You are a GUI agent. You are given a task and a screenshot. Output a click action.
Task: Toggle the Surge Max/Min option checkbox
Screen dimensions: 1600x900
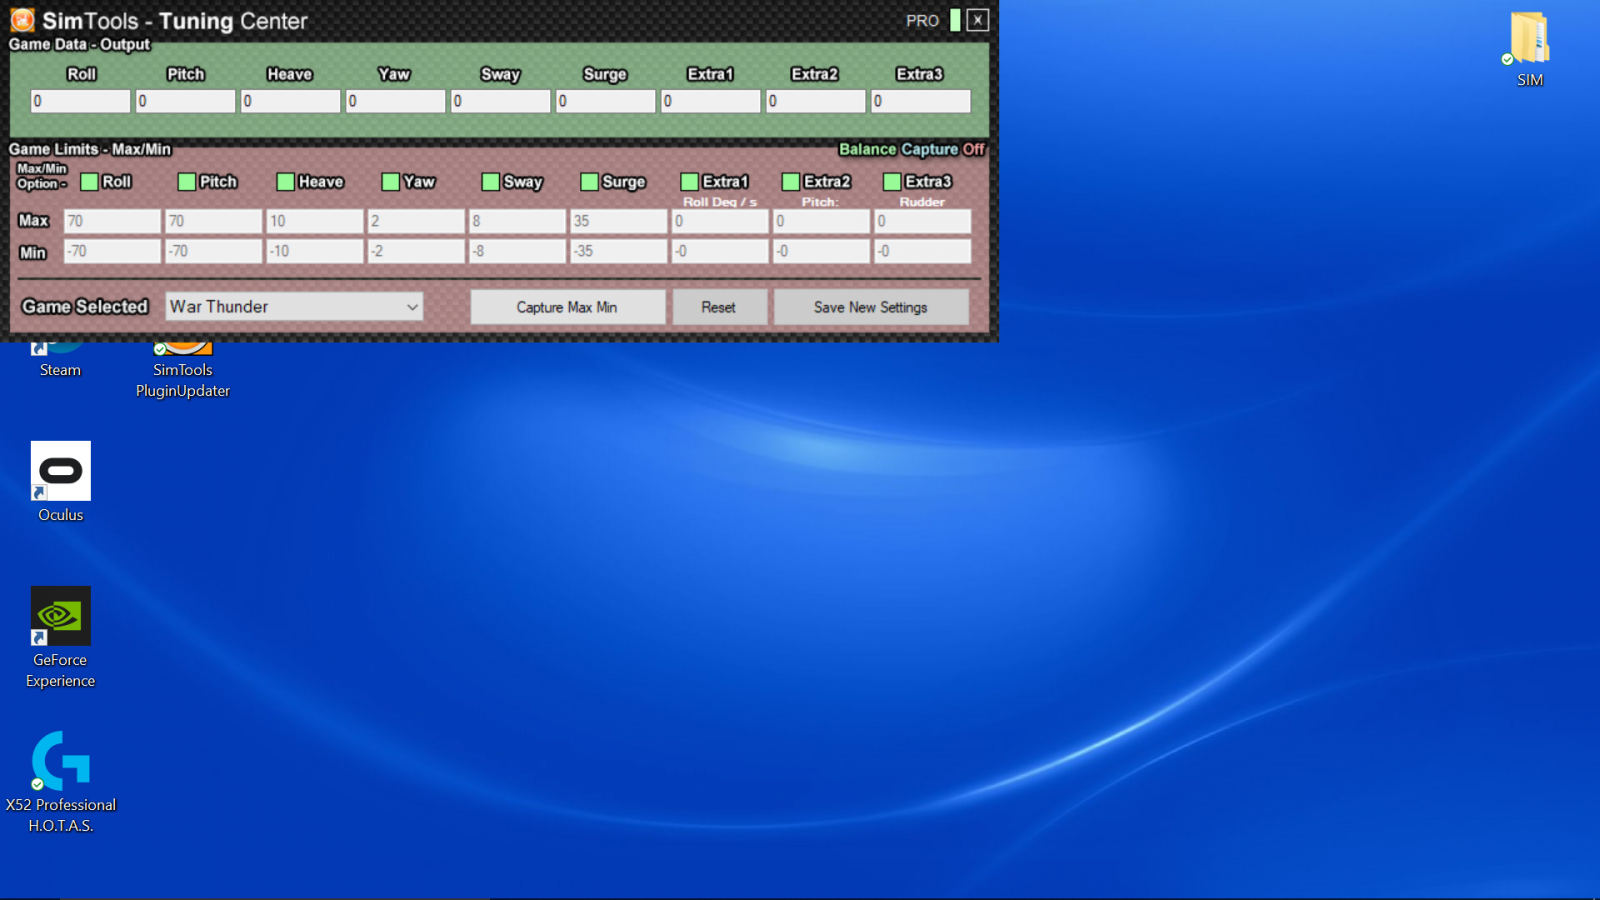(589, 182)
